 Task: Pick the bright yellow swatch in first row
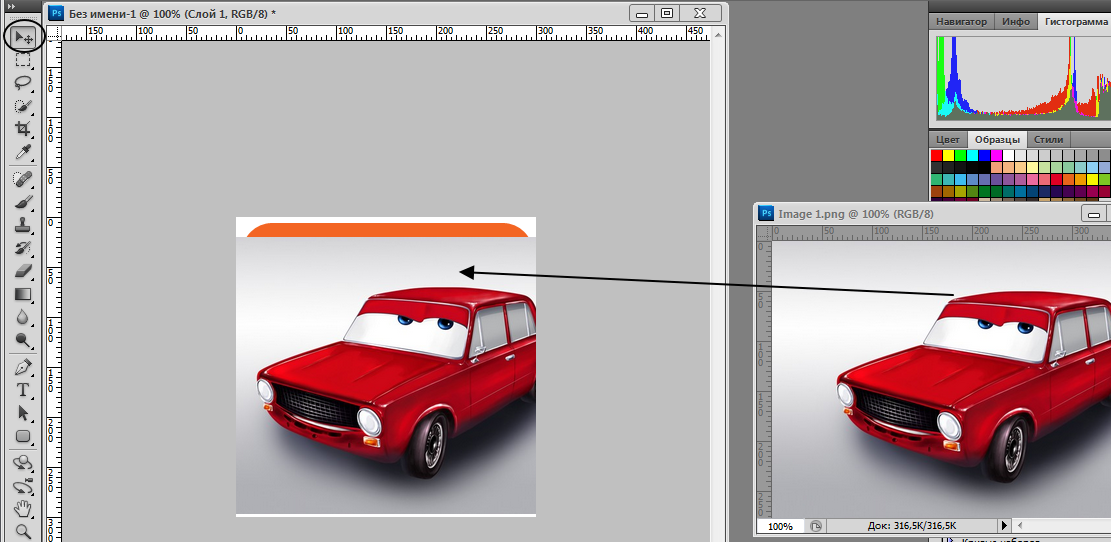948,155
